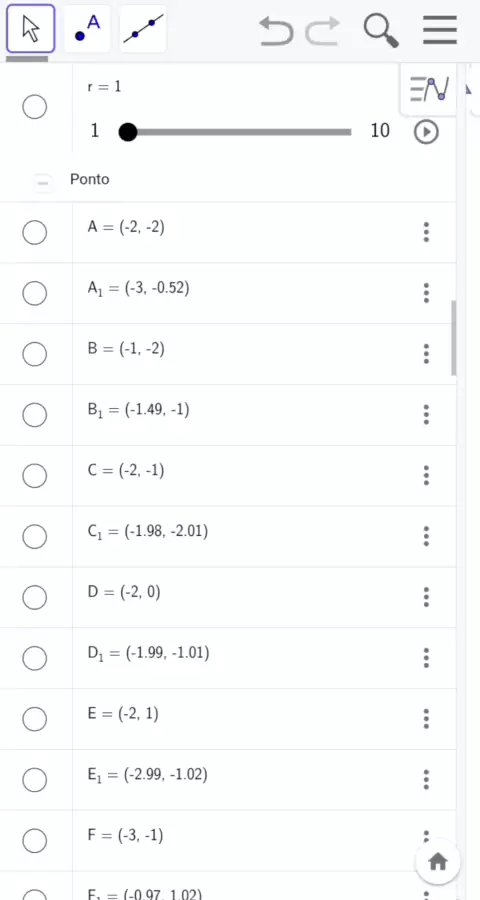This screenshot has height=900, width=480.
Task: Click the home view button
Action: coord(438,861)
